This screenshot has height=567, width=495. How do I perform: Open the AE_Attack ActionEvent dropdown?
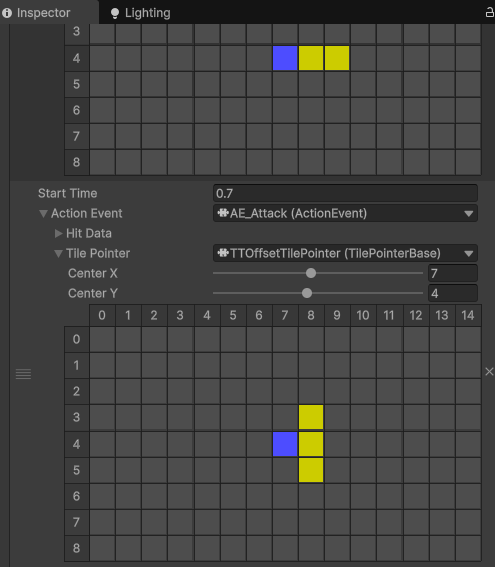pos(345,213)
